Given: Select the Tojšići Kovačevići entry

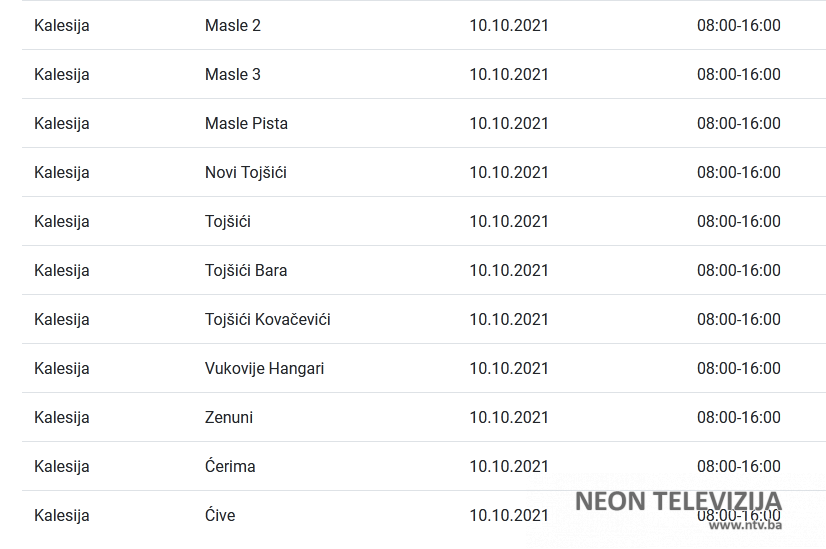Looking at the screenshot, I should point(268,319).
